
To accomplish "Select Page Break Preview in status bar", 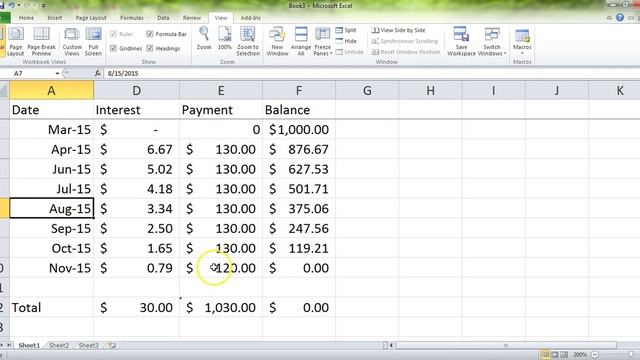I will click(x=564, y=354).
